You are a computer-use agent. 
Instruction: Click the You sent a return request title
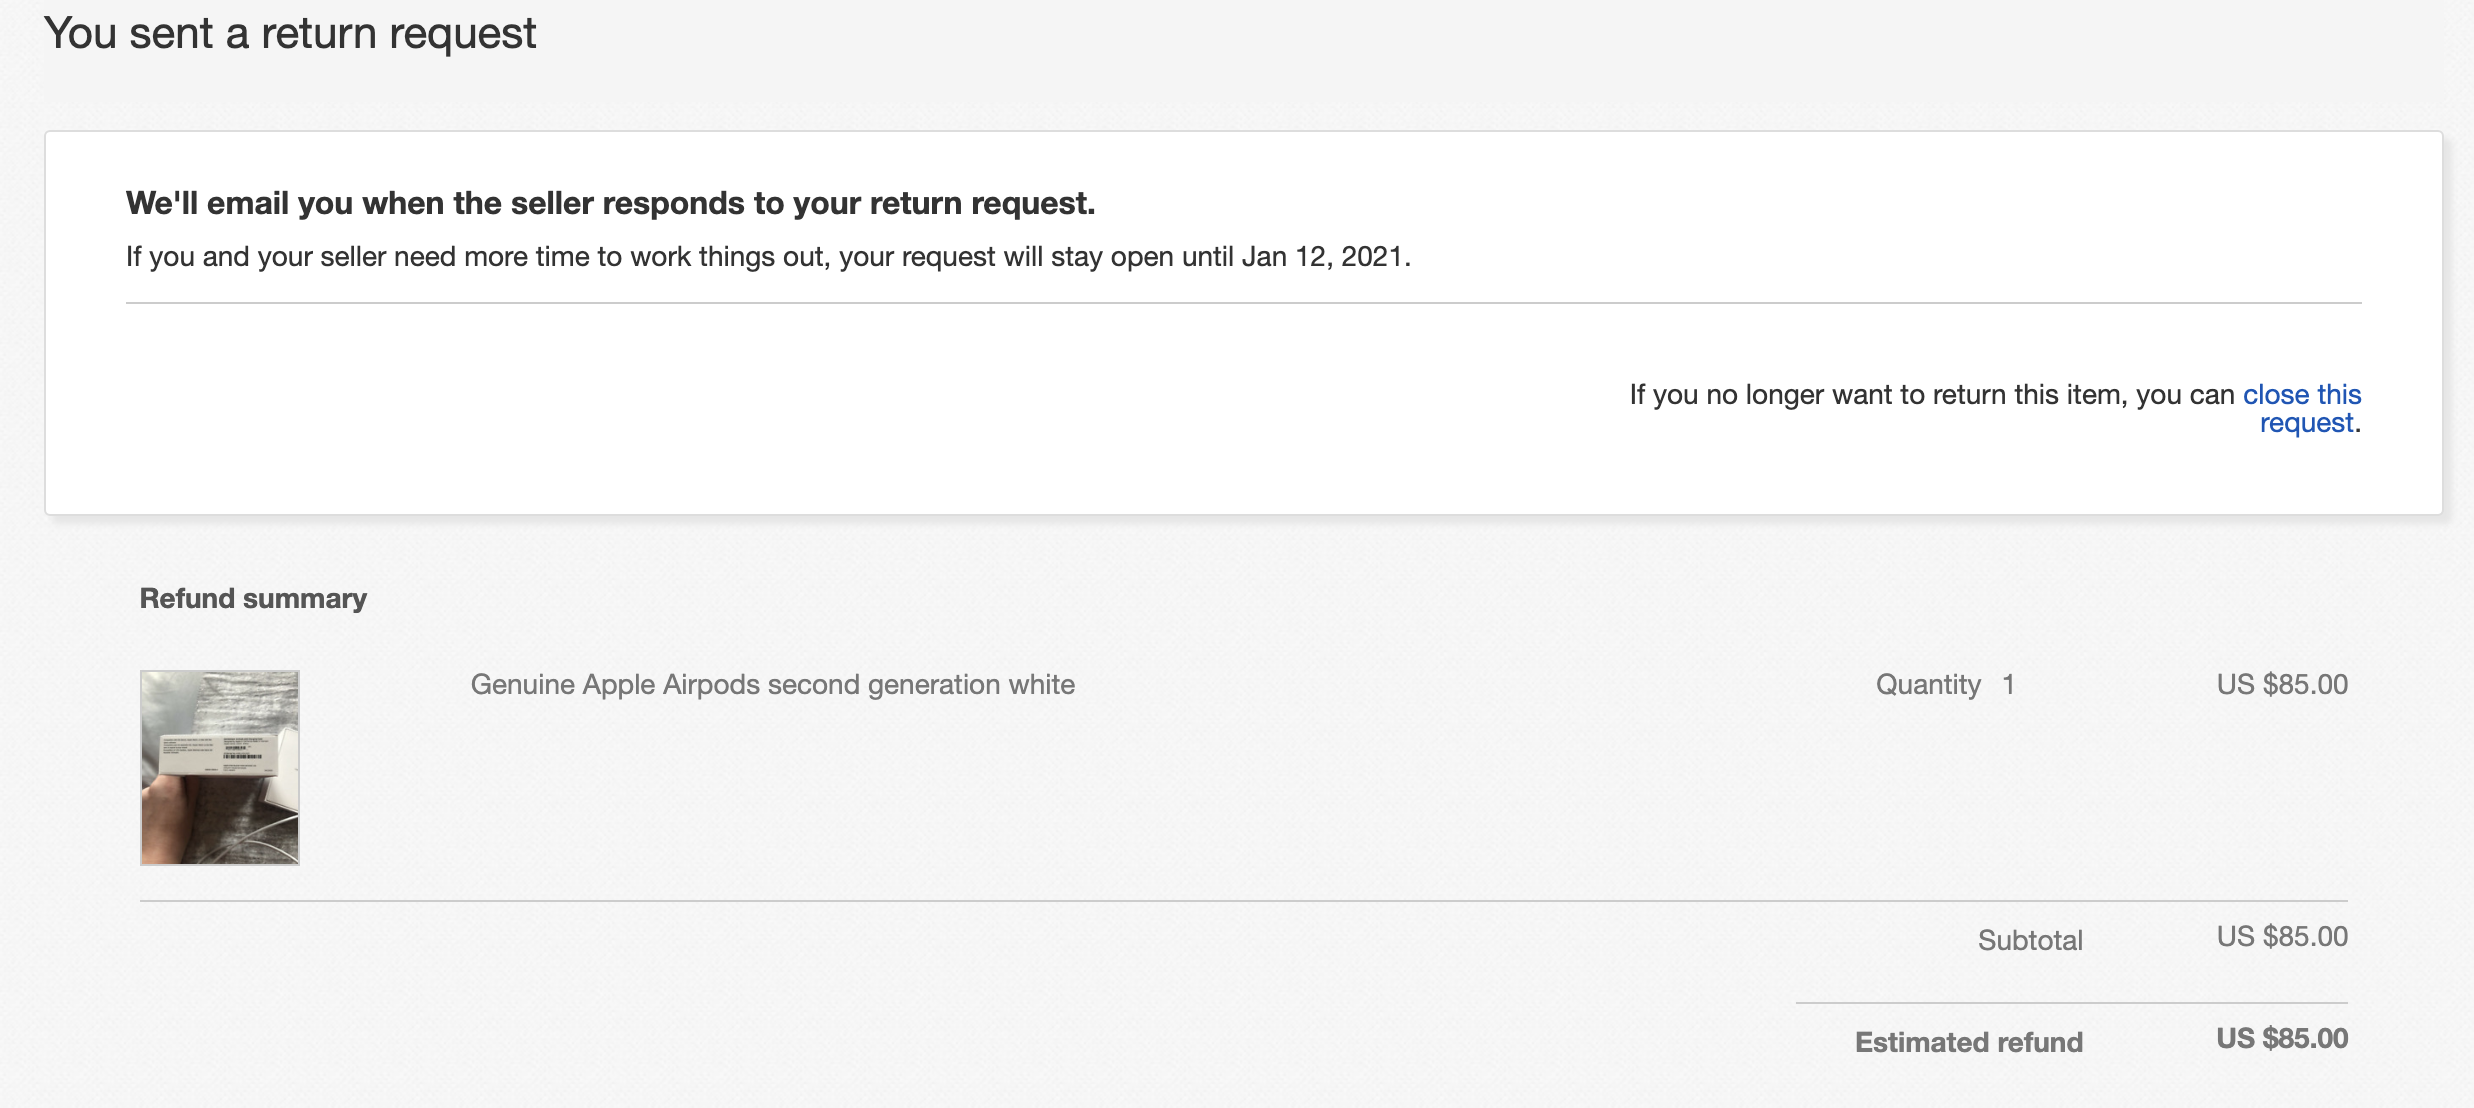(x=291, y=33)
